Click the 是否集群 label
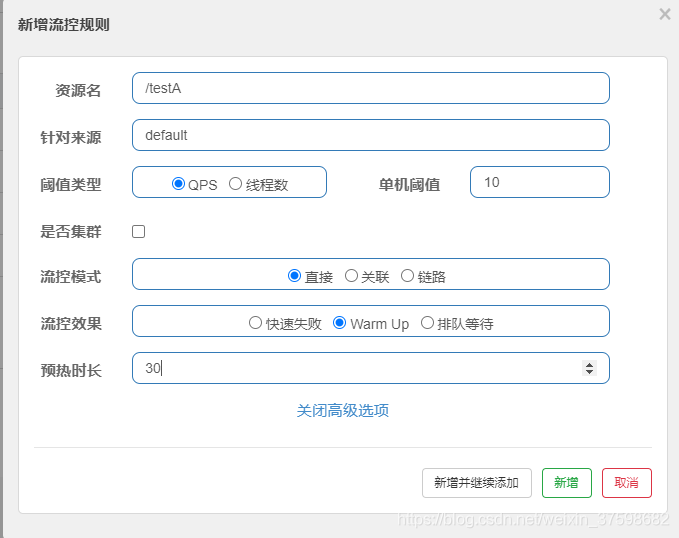Image resolution: width=679 pixels, height=538 pixels. [71, 231]
